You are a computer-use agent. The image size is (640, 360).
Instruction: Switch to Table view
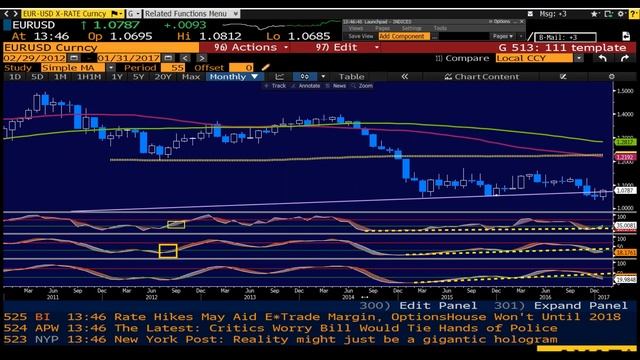(351, 77)
